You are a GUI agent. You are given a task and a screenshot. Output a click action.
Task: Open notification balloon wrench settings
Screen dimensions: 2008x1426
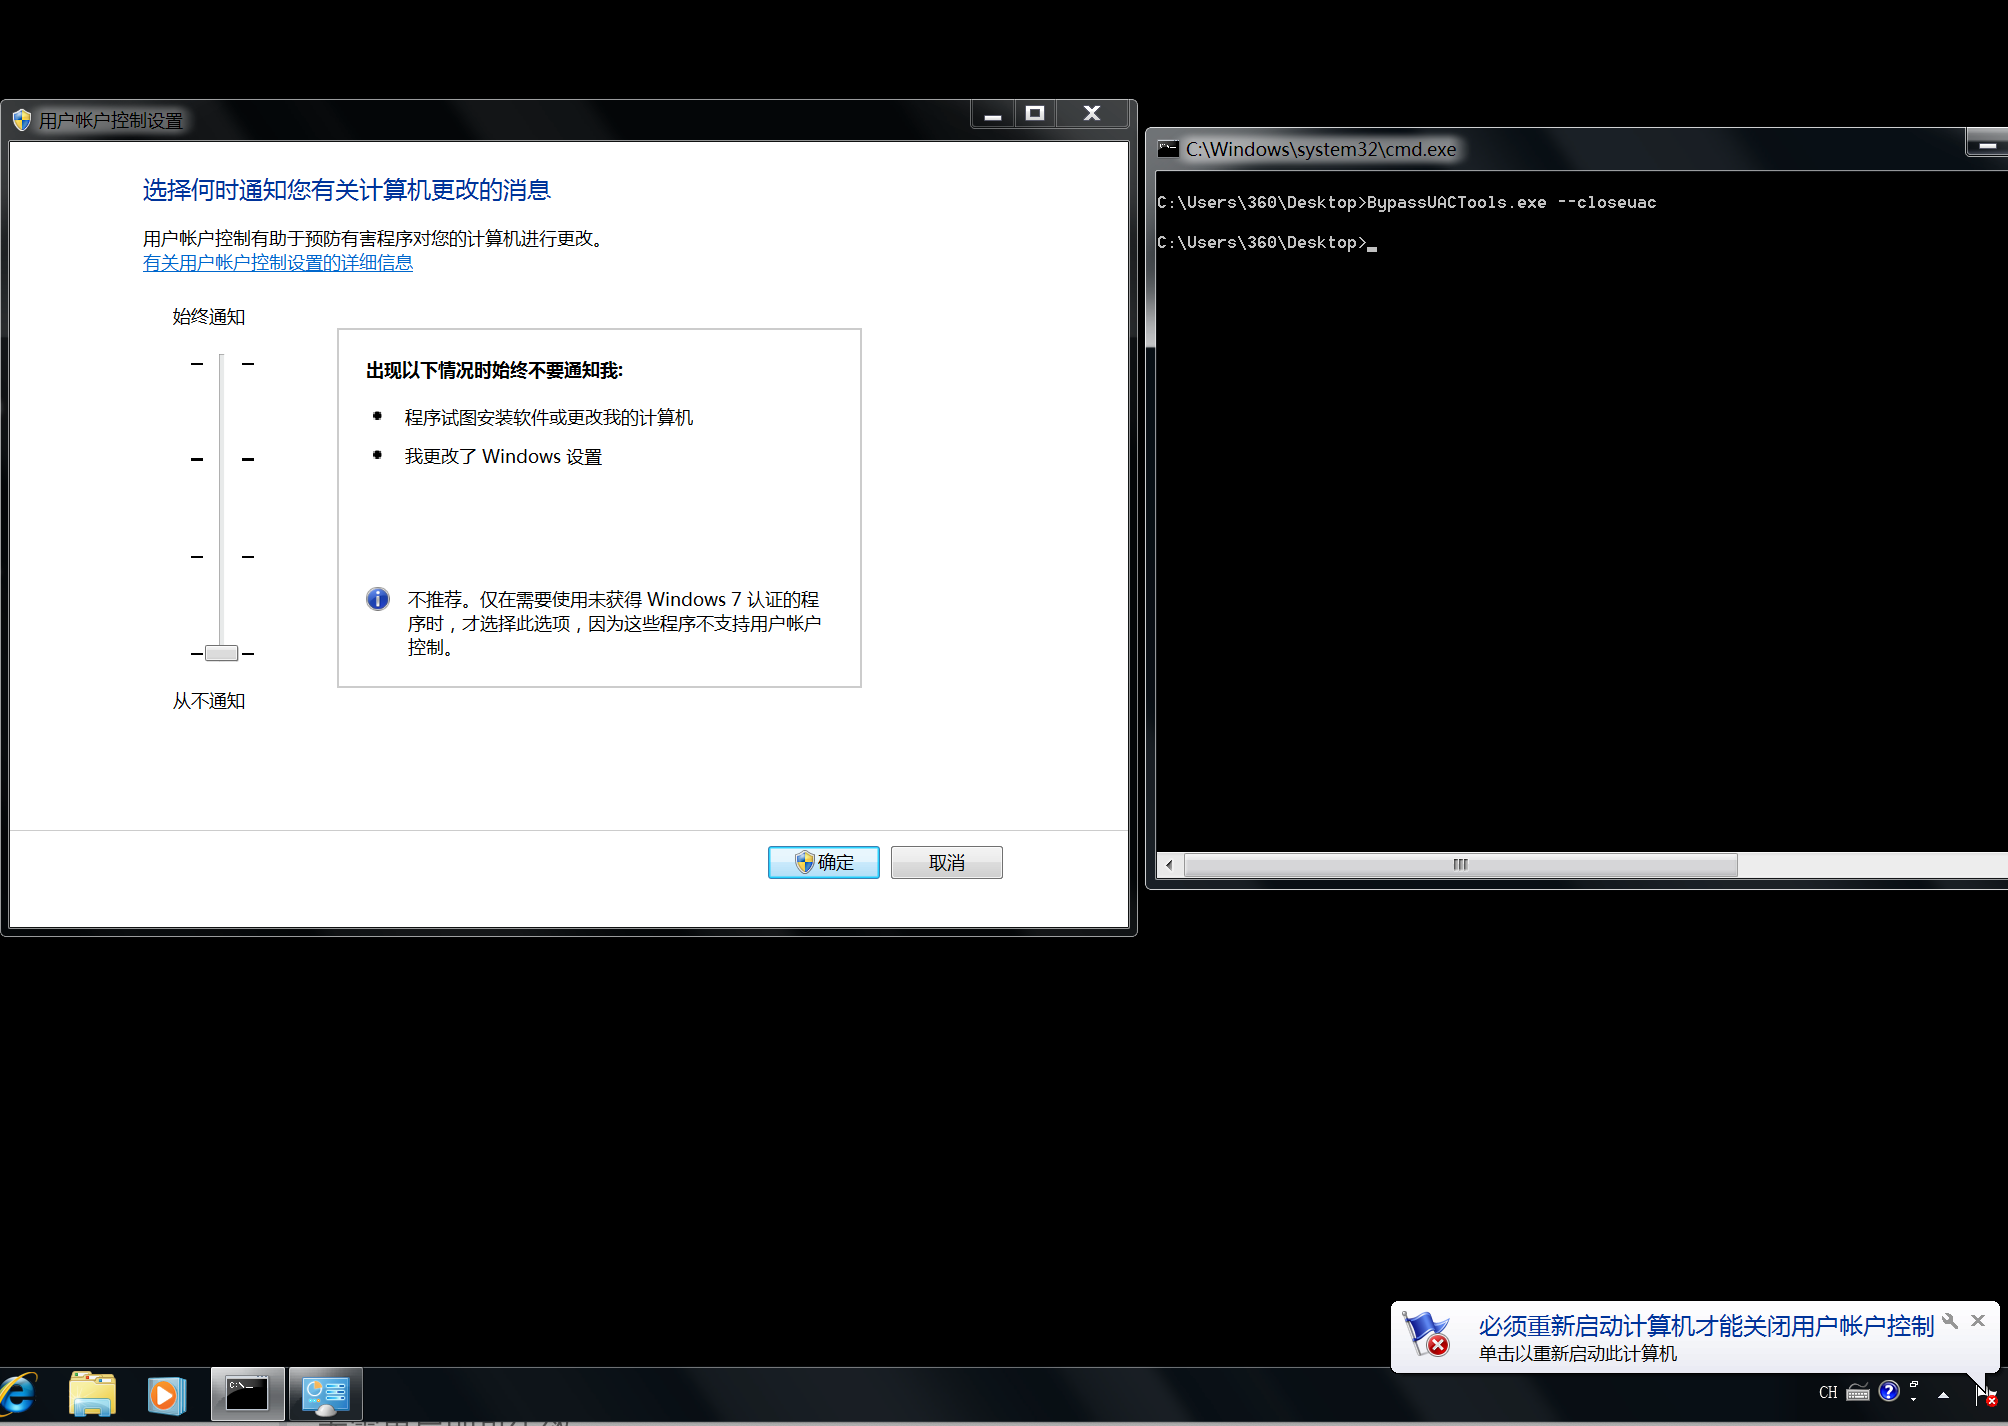[x=1949, y=1321]
